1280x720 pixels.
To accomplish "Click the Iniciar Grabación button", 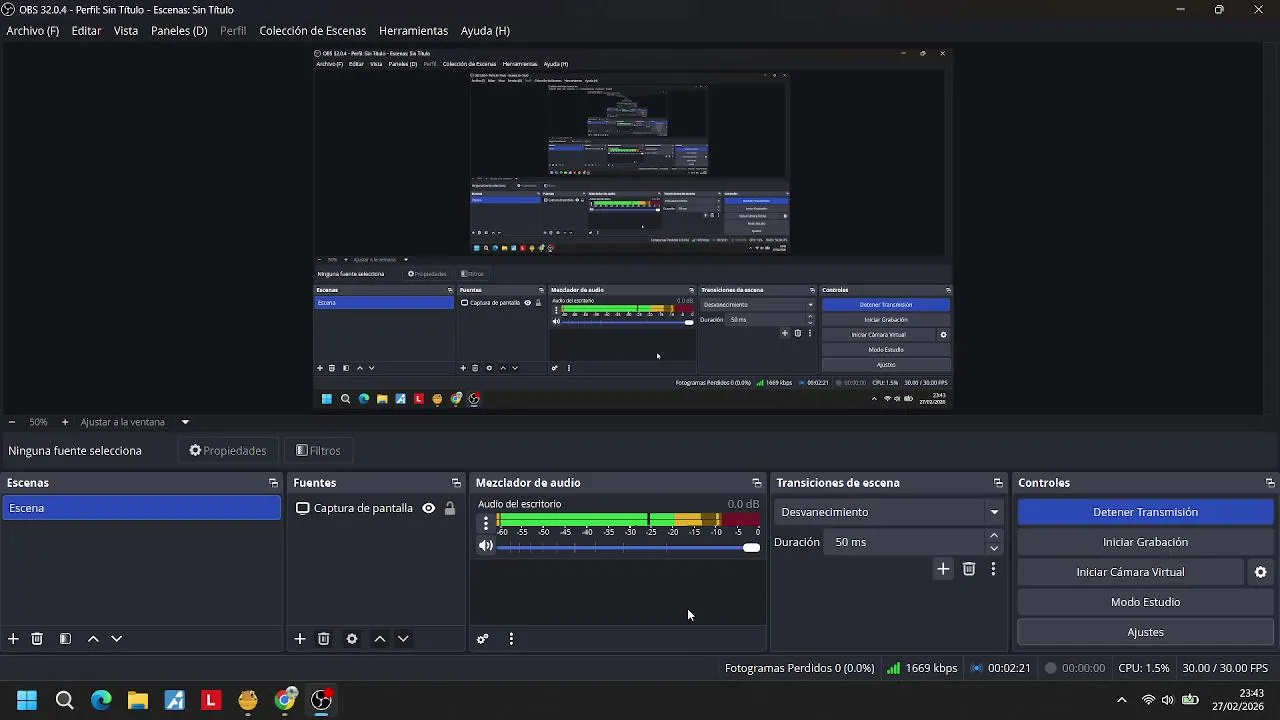I will pyautogui.click(x=1145, y=542).
